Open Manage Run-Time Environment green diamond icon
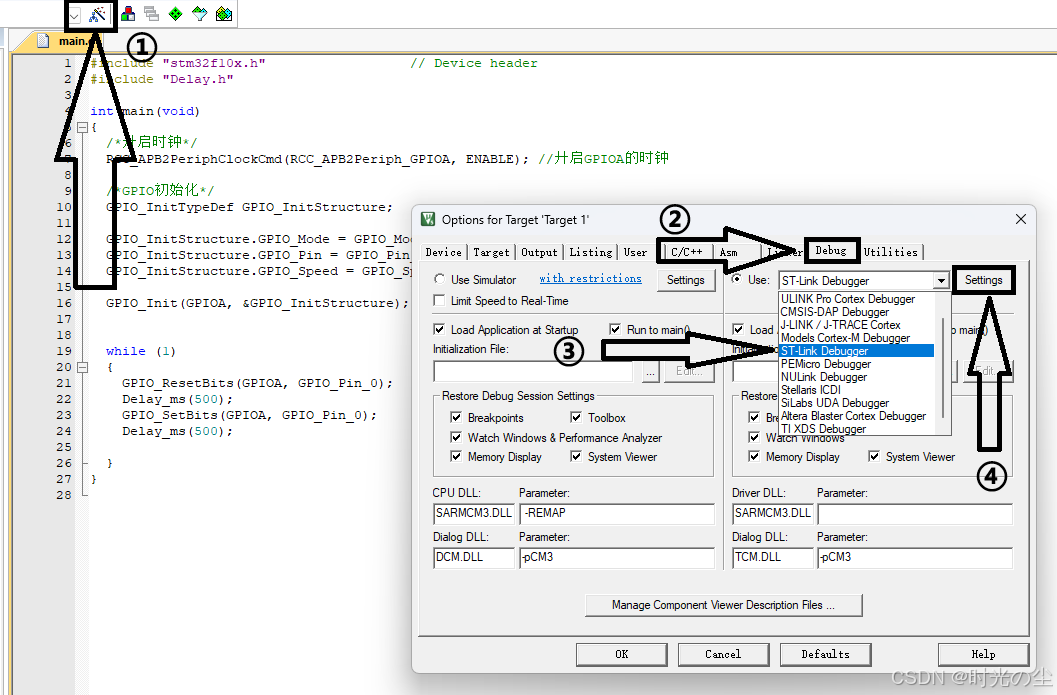The height and width of the screenshot is (695, 1057). pyautogui.click(x=175, y=13)
